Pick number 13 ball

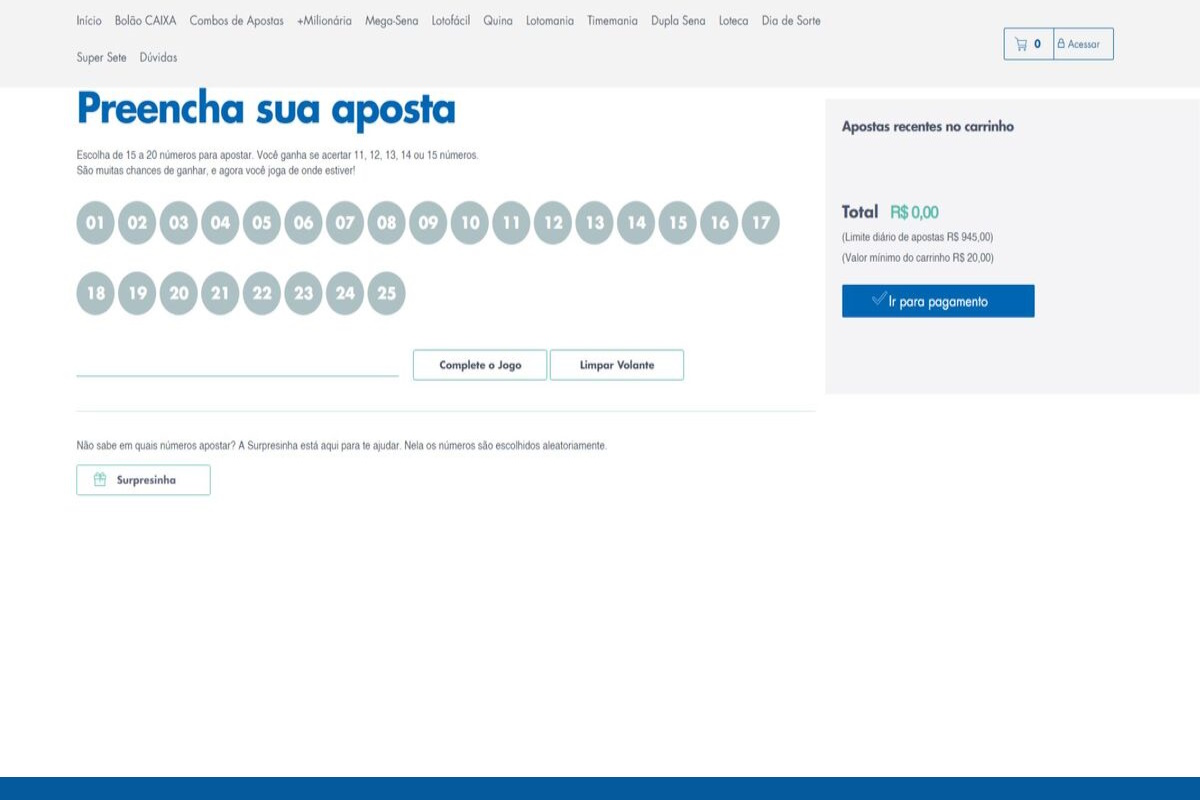595,223
